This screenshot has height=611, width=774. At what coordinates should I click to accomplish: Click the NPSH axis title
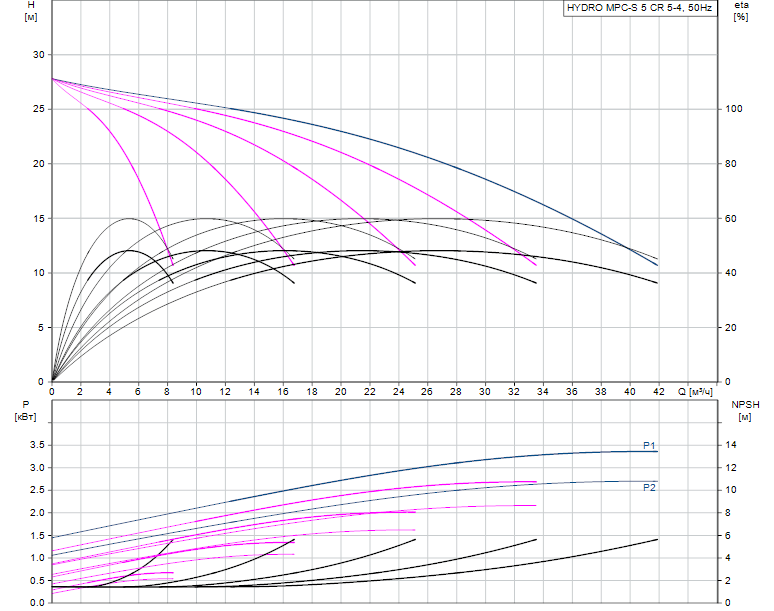[745, 404]
